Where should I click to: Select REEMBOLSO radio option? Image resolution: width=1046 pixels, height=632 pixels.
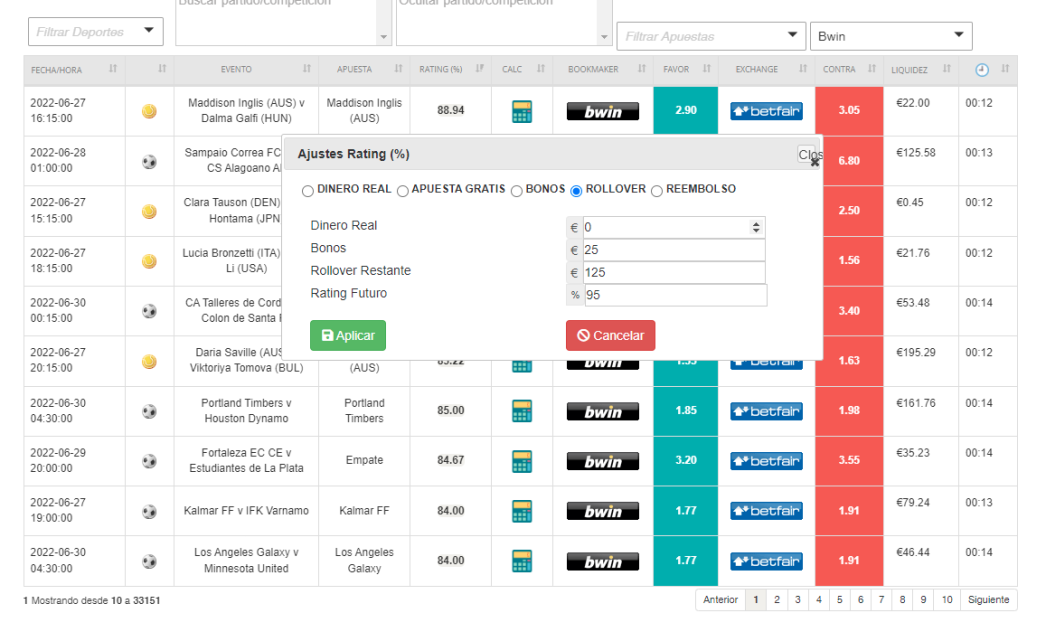coord(656,191)
